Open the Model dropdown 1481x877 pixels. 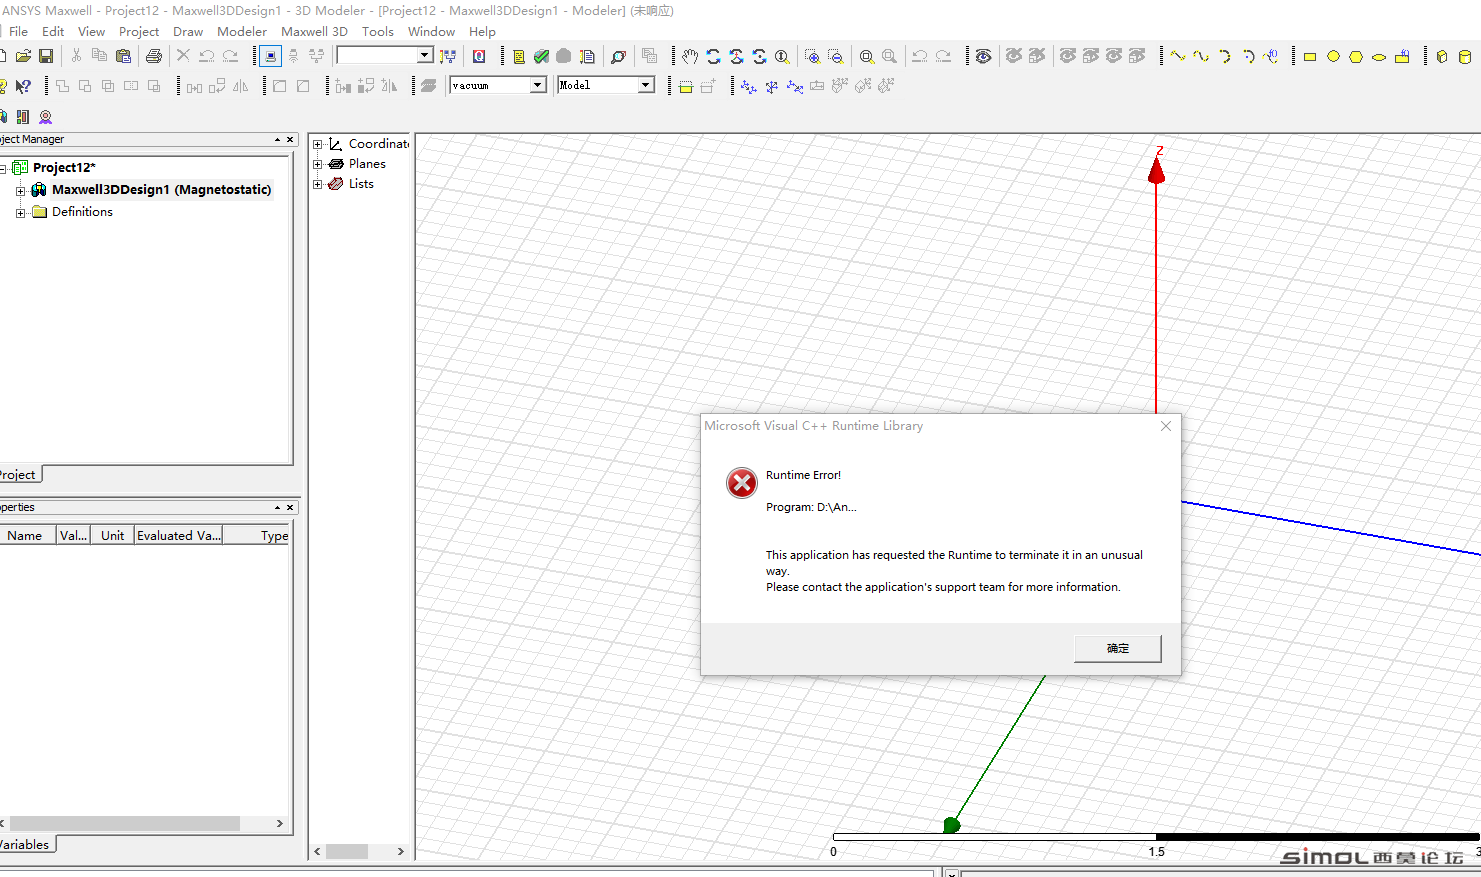646,85
